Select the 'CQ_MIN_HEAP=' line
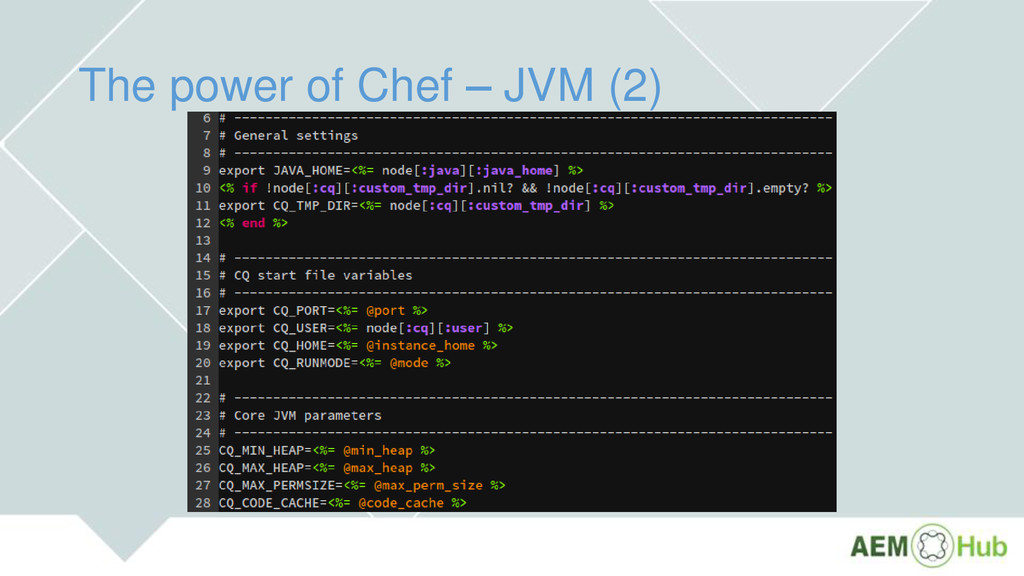This screenshot has height=576, width=1024. pyautogui.click(x=327, y=451)
